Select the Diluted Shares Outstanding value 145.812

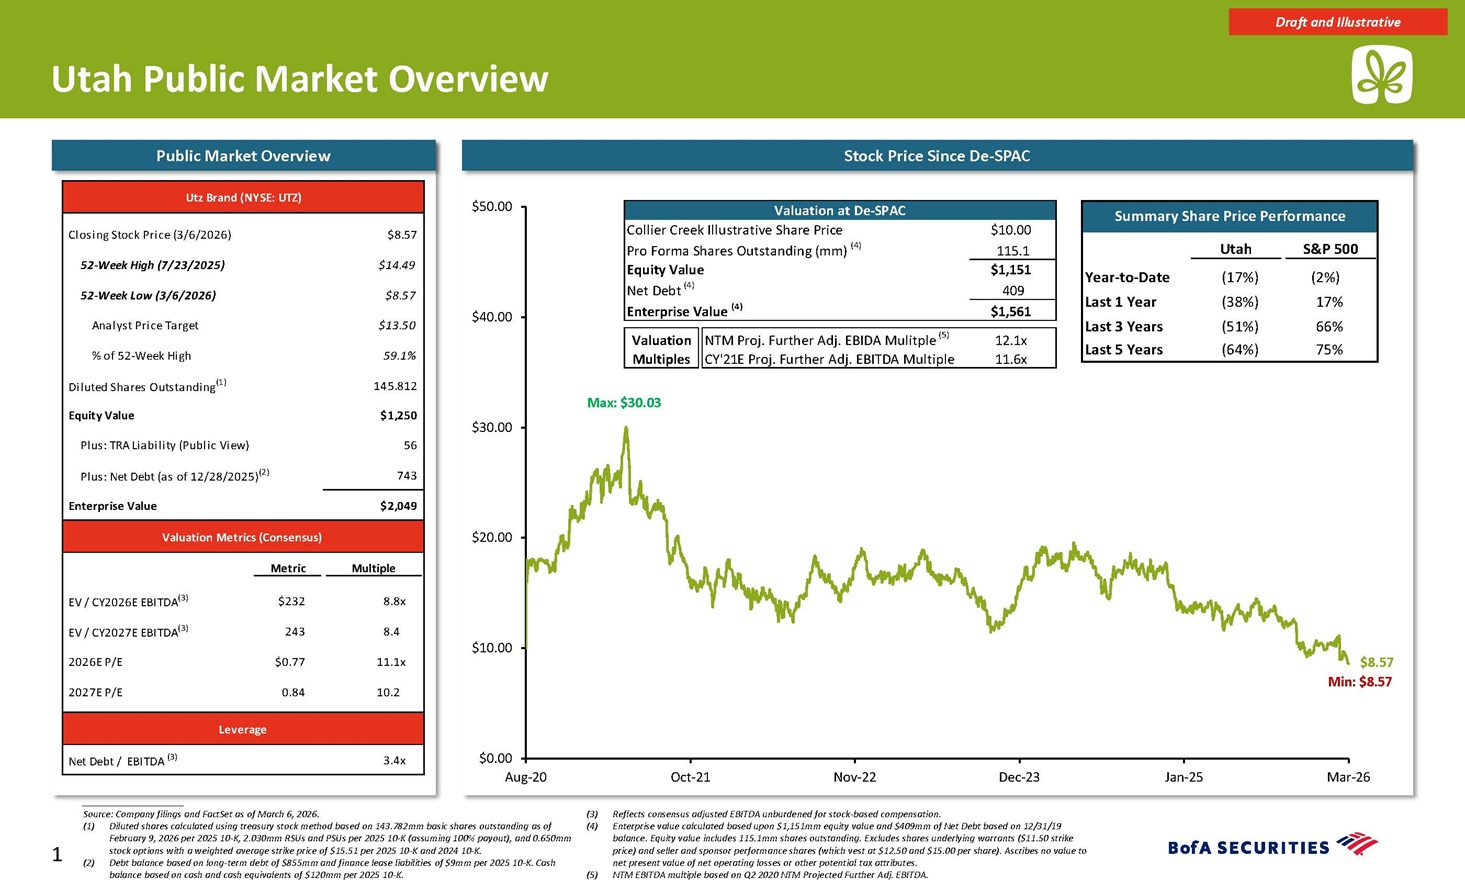coord(394,386)
